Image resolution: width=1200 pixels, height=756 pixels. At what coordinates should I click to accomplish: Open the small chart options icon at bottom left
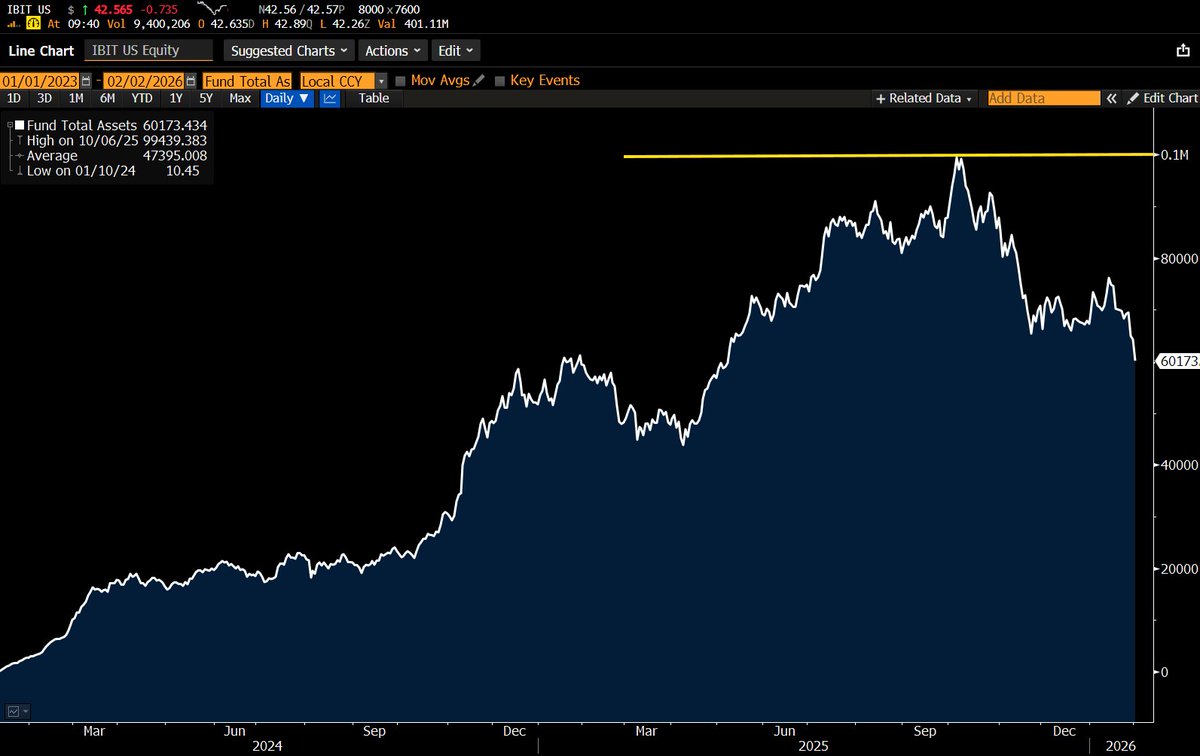17,711
